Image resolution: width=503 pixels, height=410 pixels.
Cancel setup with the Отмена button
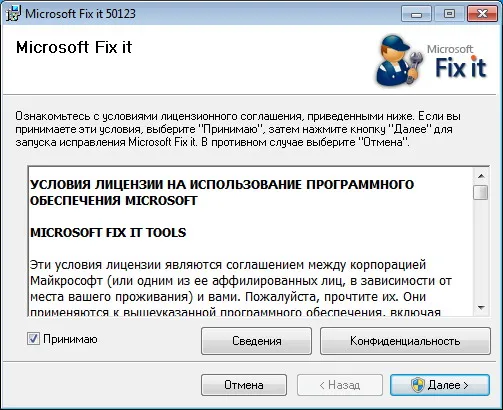[x=244, y=385]
